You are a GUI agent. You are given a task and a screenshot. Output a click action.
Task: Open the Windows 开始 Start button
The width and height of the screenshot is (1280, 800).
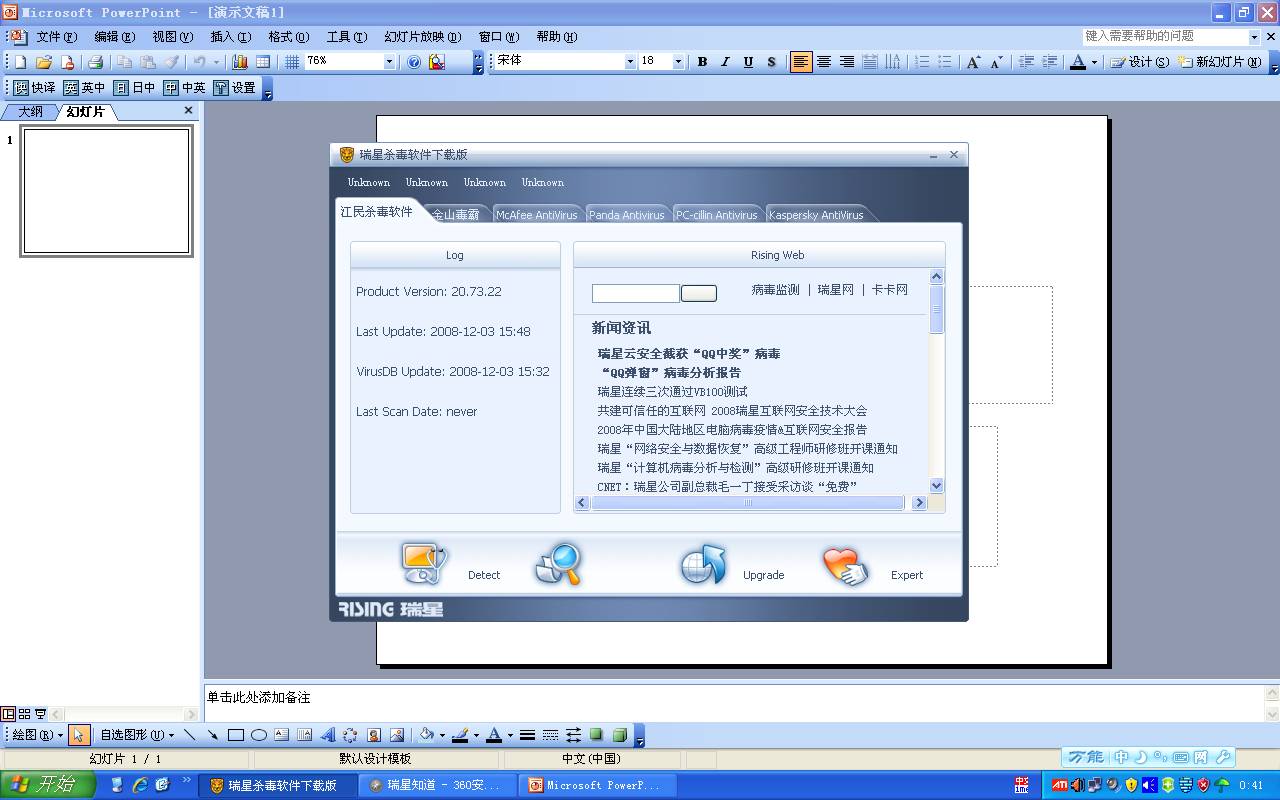click(x=47, y=785)
